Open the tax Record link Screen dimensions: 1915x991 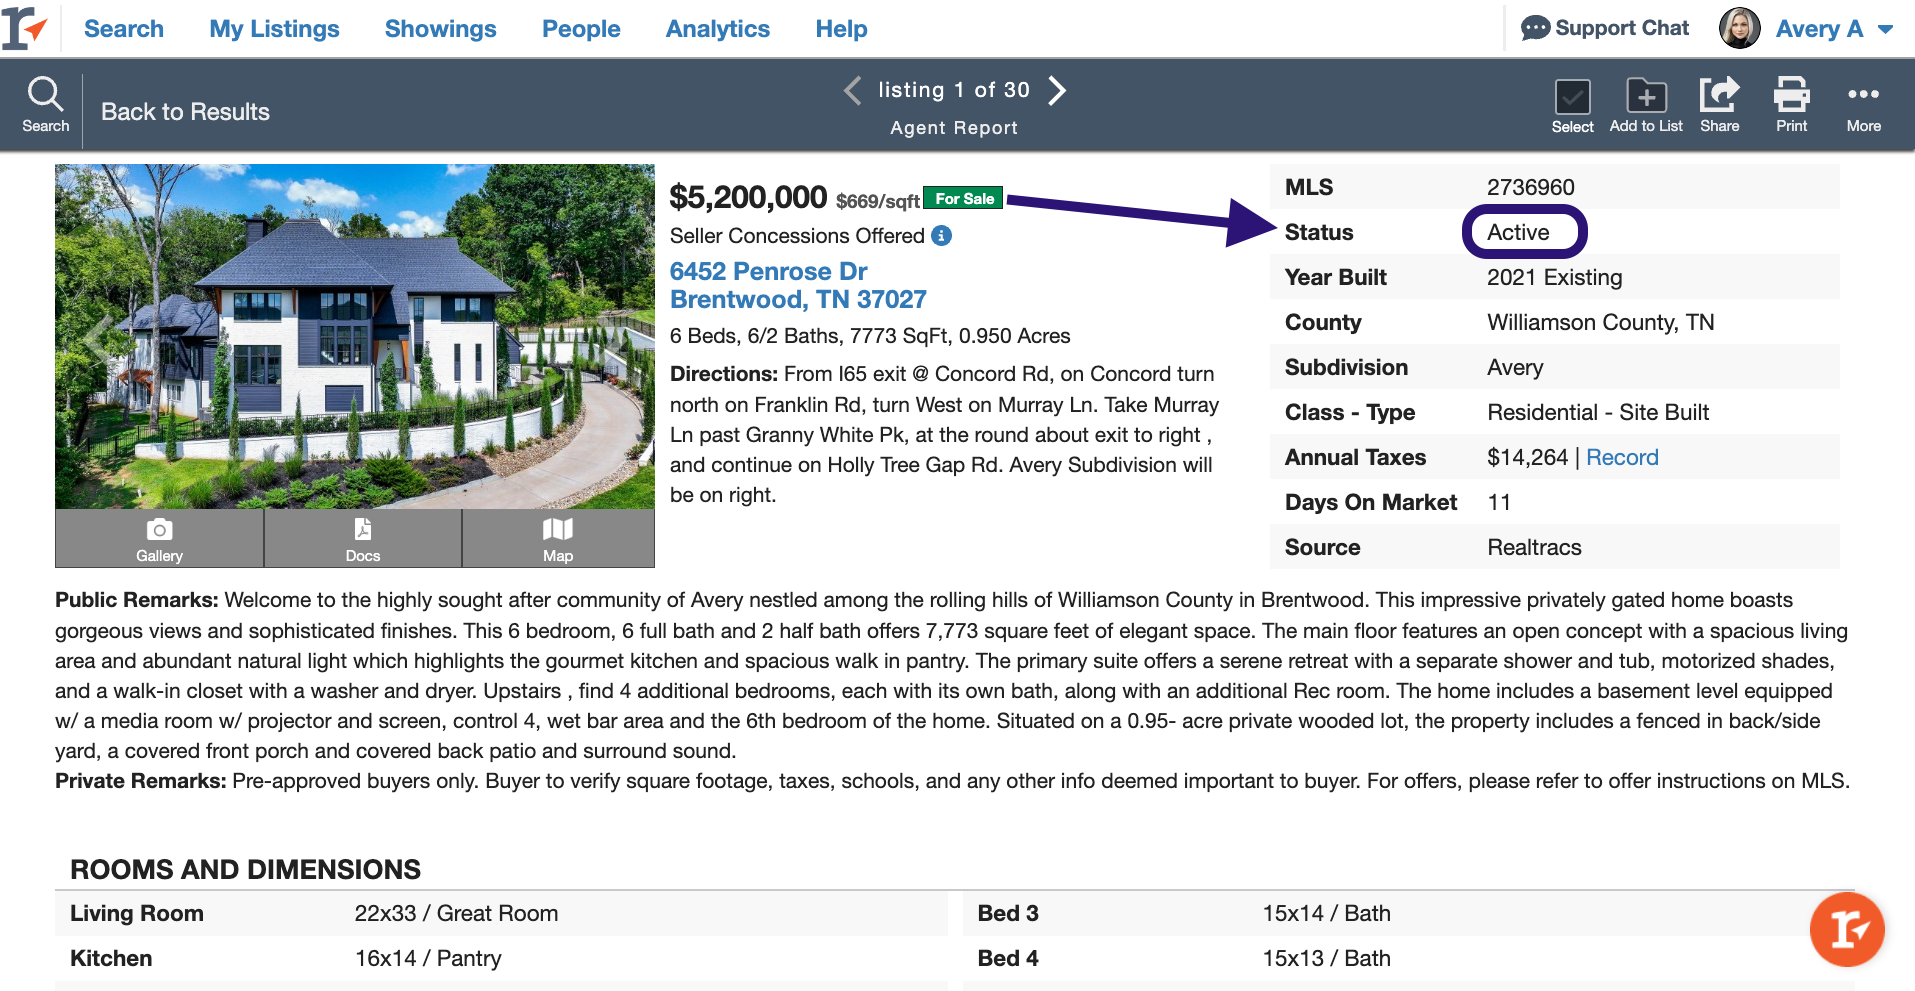point(1621,457)
